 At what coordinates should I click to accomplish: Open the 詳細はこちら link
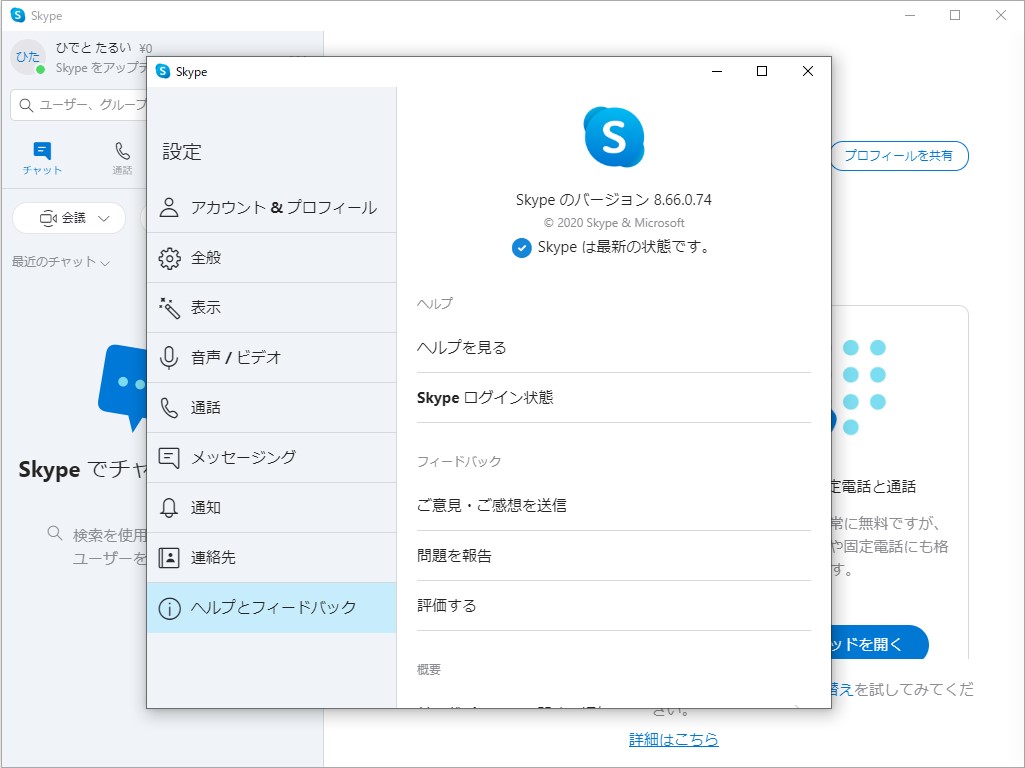pyautogui.click(x=673, y=739)
